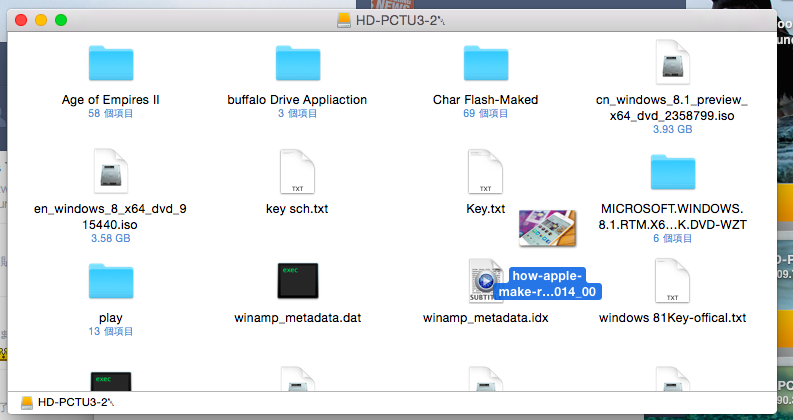Click the 69 個項目 item count text
This screenshot has width=793, height=420.
pyautogui.click(x=486, y=113)
